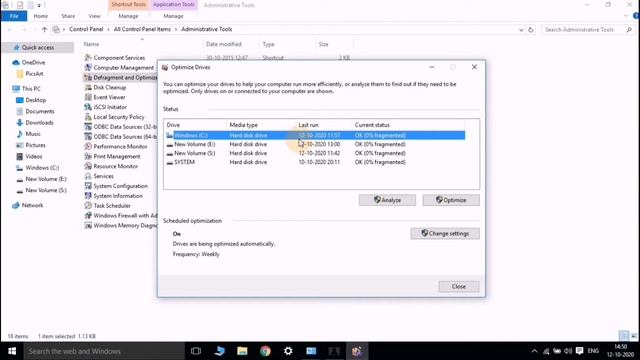Screen dimensions: 640x360
Task: Launch Chrome from the taskbar
Action: pos(265,351)
